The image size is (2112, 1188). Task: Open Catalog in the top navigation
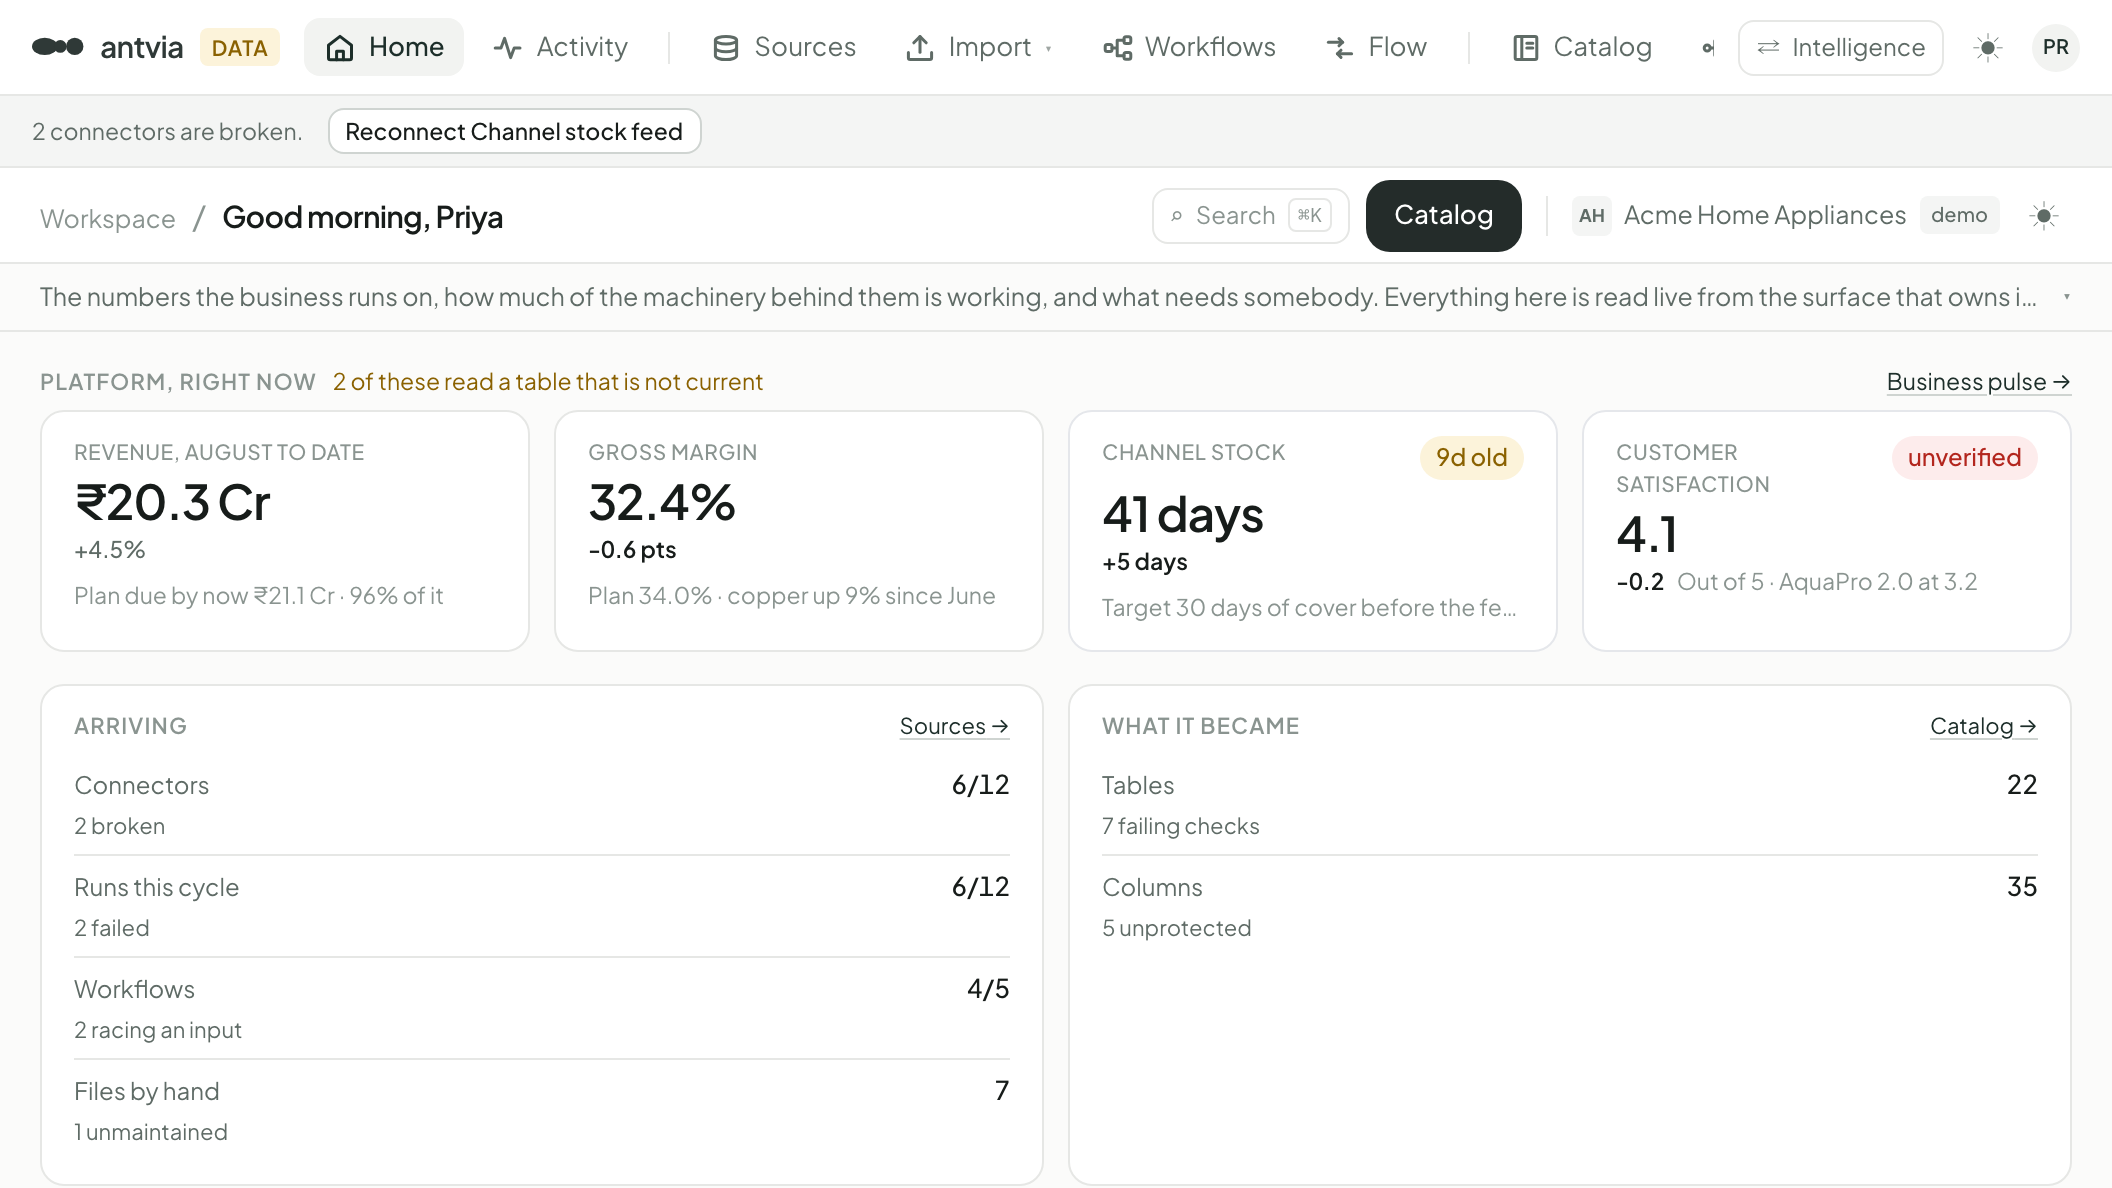coord(1582,47)
